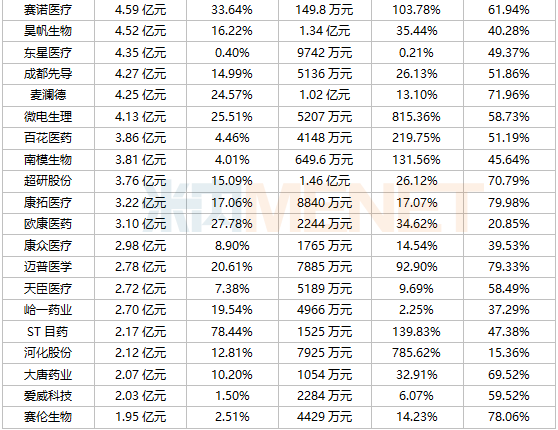Click 百花医药 gross margin 51.19%

click(509, 138)
